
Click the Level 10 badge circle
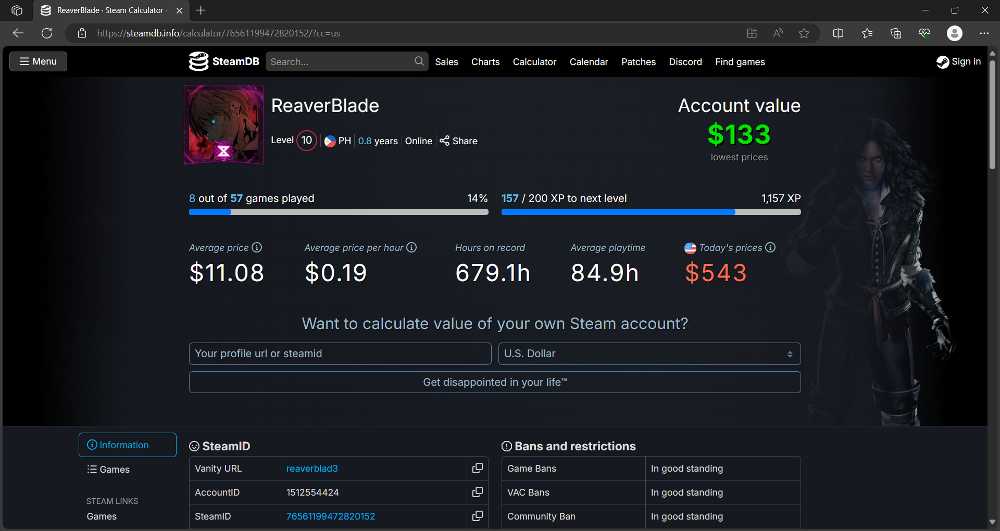(306, 140)
